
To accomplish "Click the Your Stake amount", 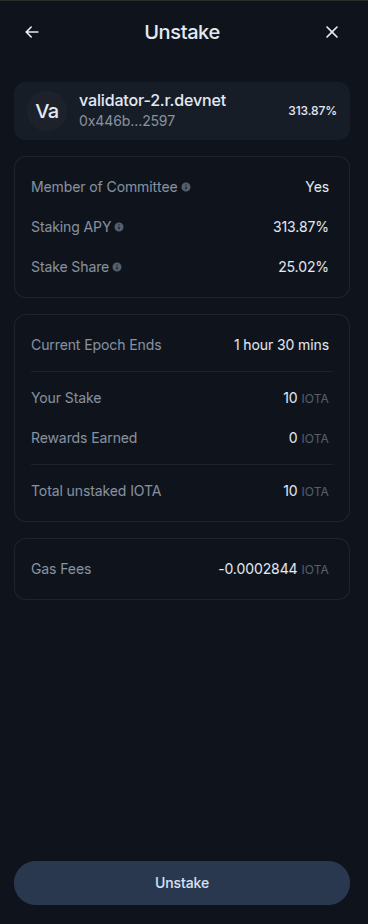I will point(305,398).
